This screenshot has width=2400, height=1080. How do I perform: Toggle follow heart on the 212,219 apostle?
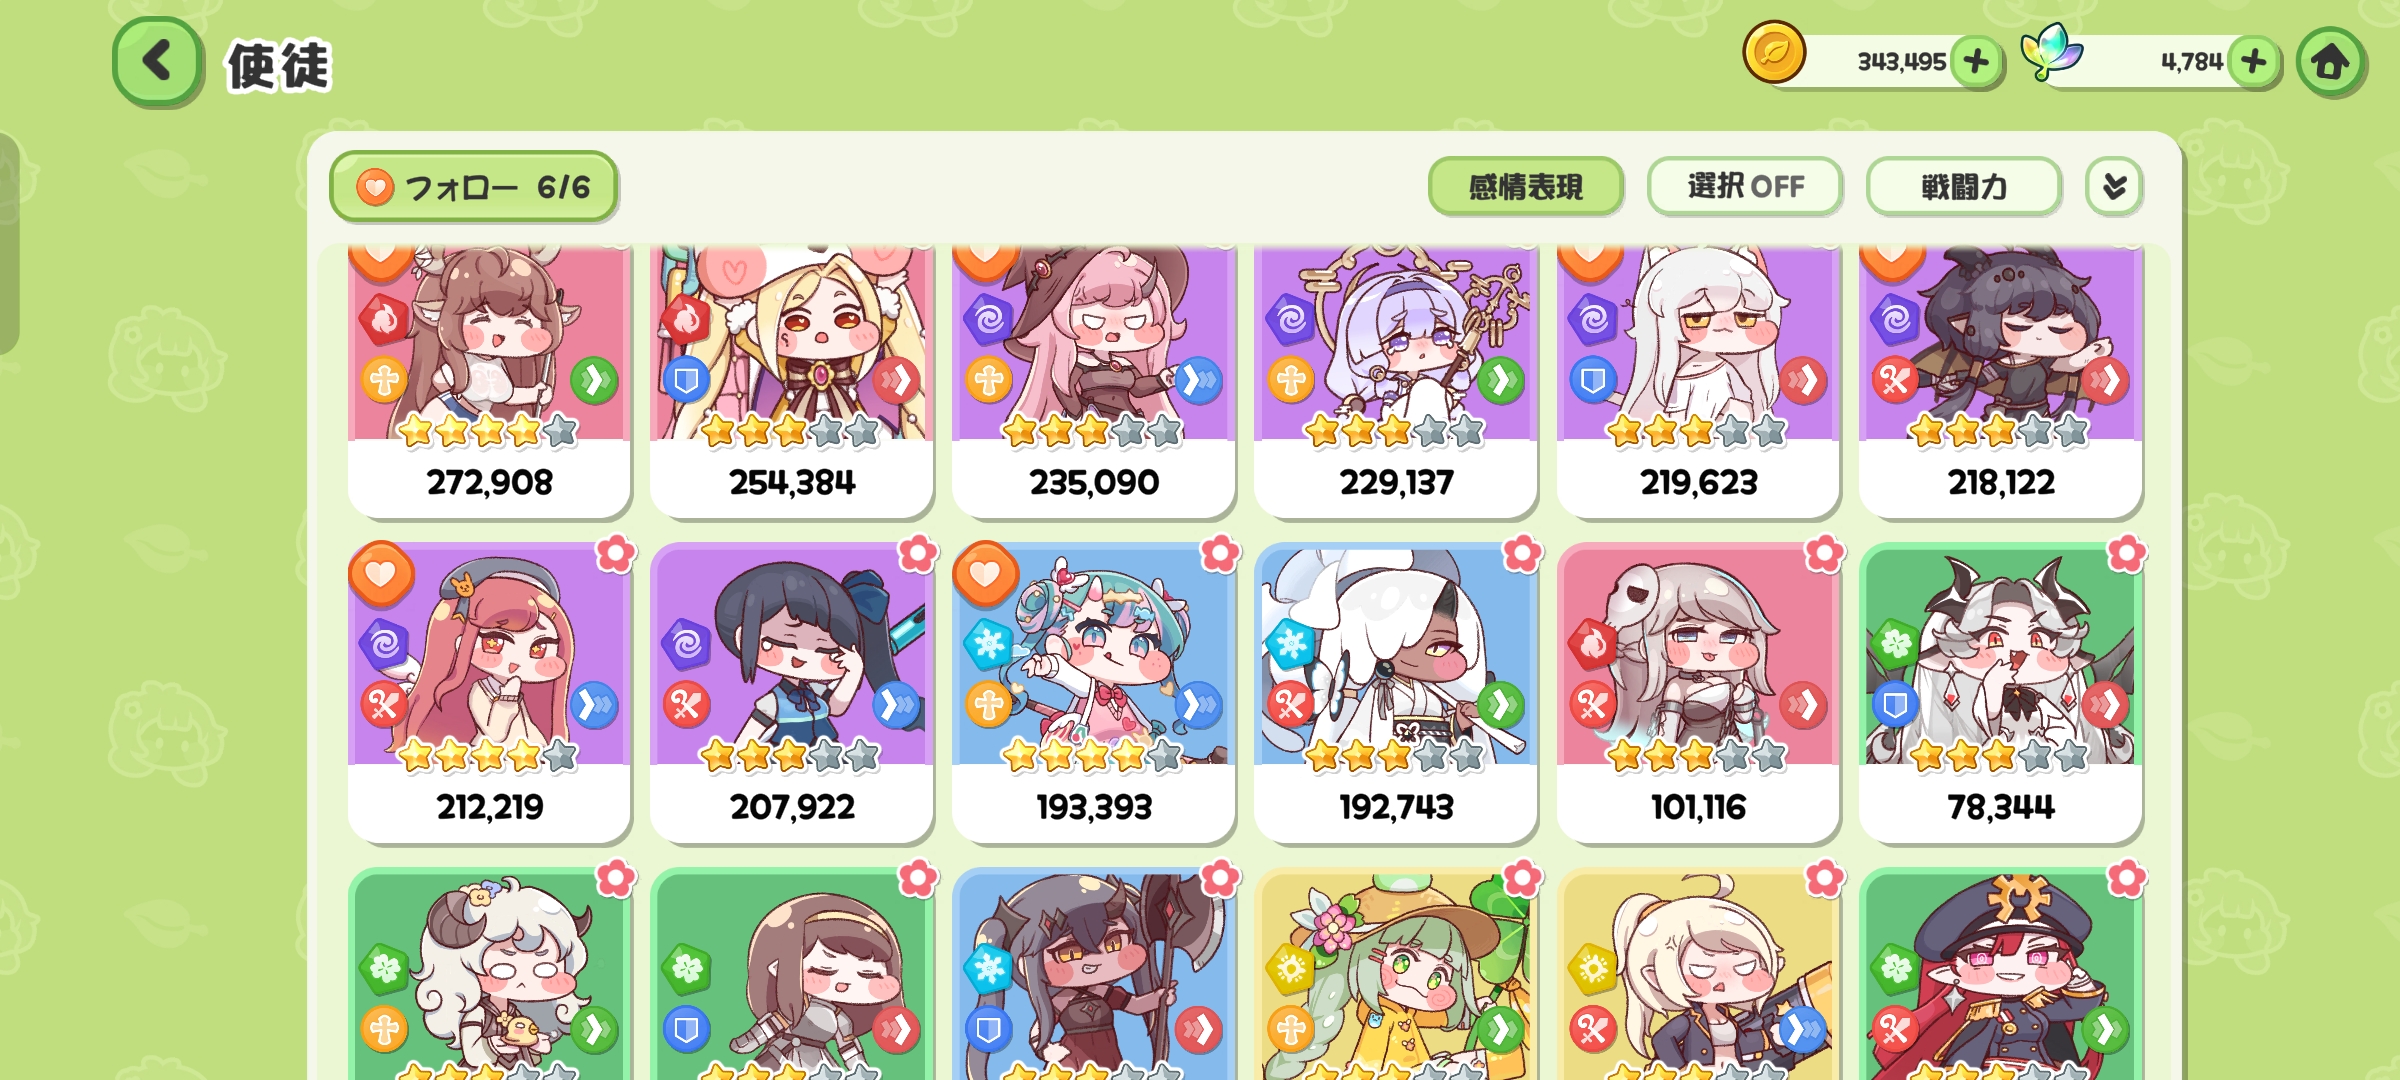point(380,574)
